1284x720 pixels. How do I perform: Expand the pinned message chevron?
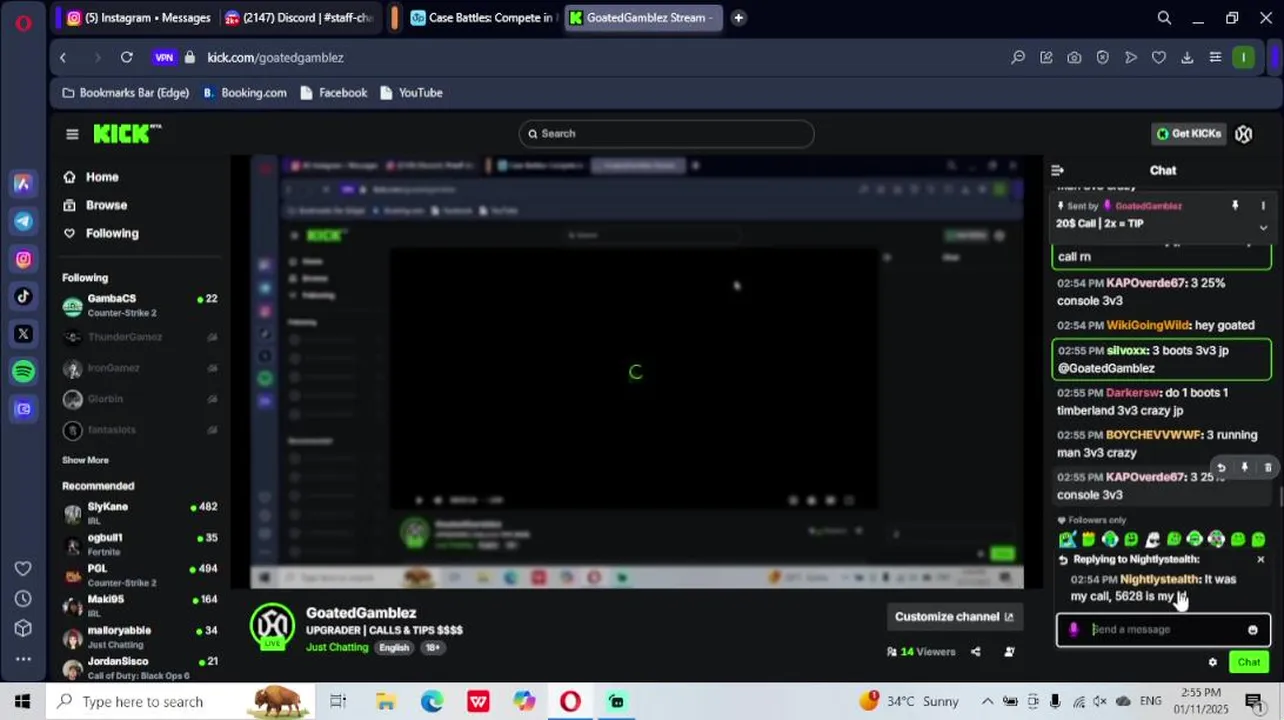pos(1263,228)
